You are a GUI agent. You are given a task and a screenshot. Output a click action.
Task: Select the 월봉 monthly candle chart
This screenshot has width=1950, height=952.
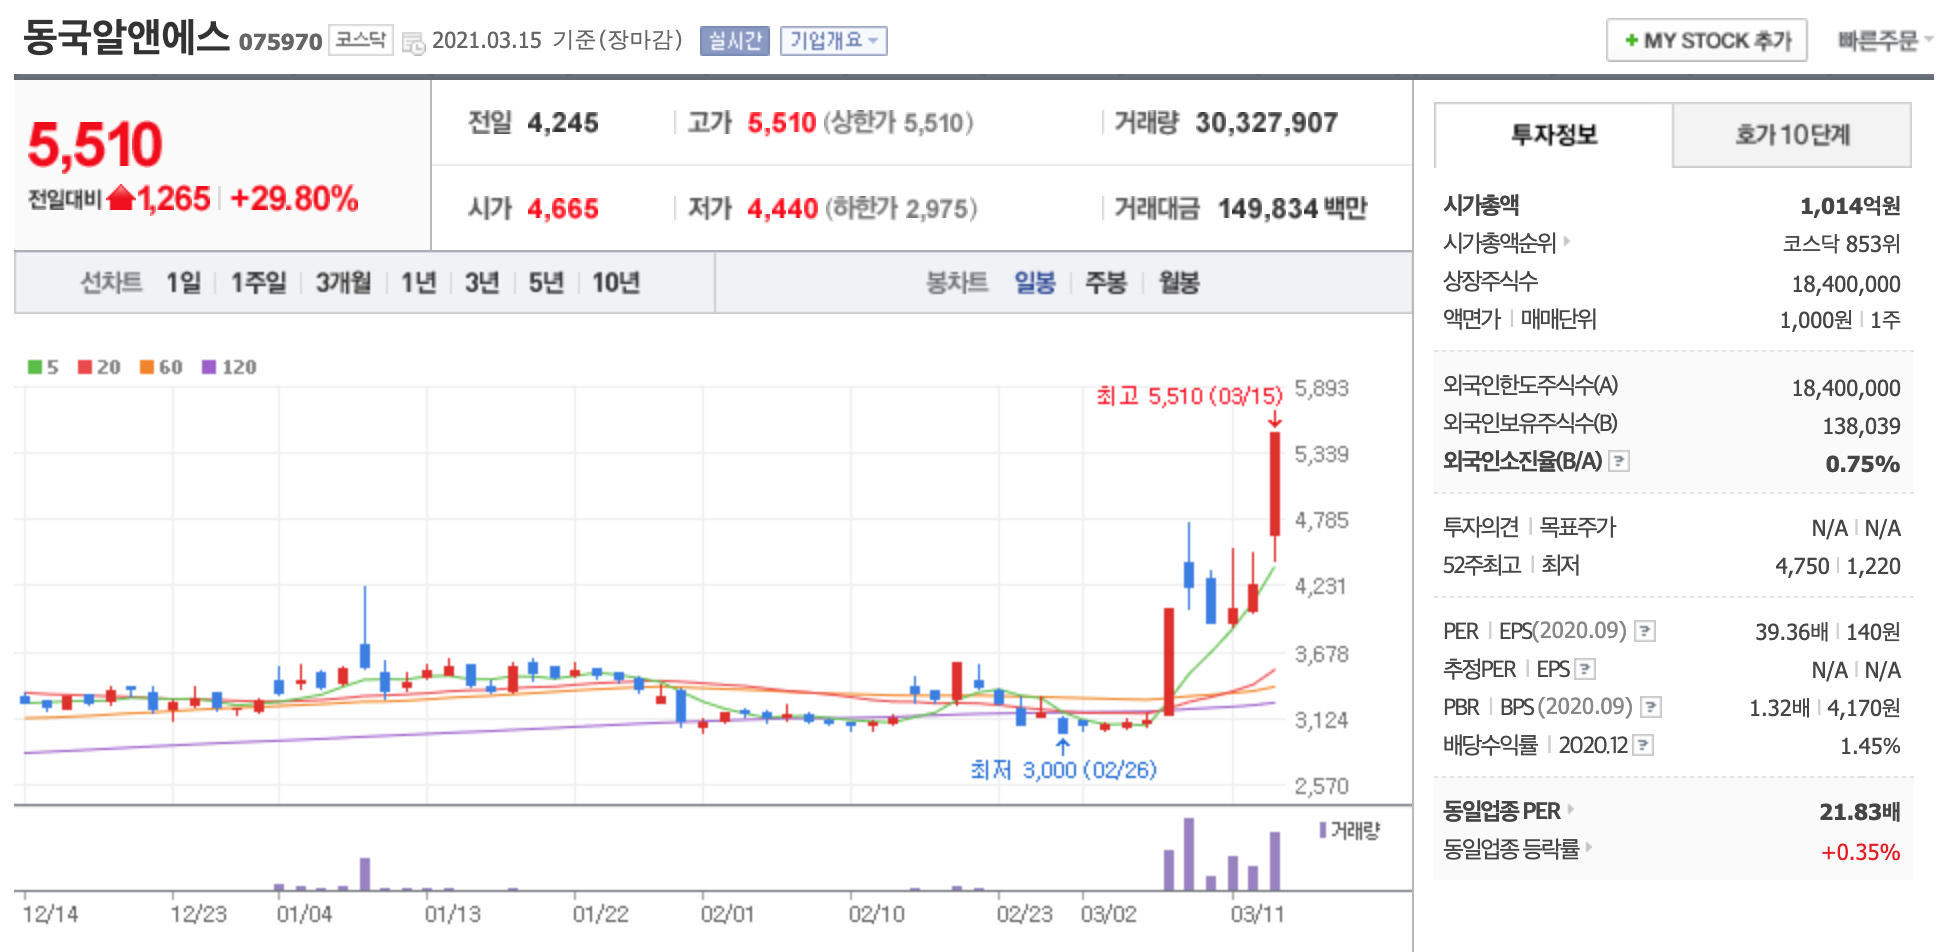[x=1179, y=283]
